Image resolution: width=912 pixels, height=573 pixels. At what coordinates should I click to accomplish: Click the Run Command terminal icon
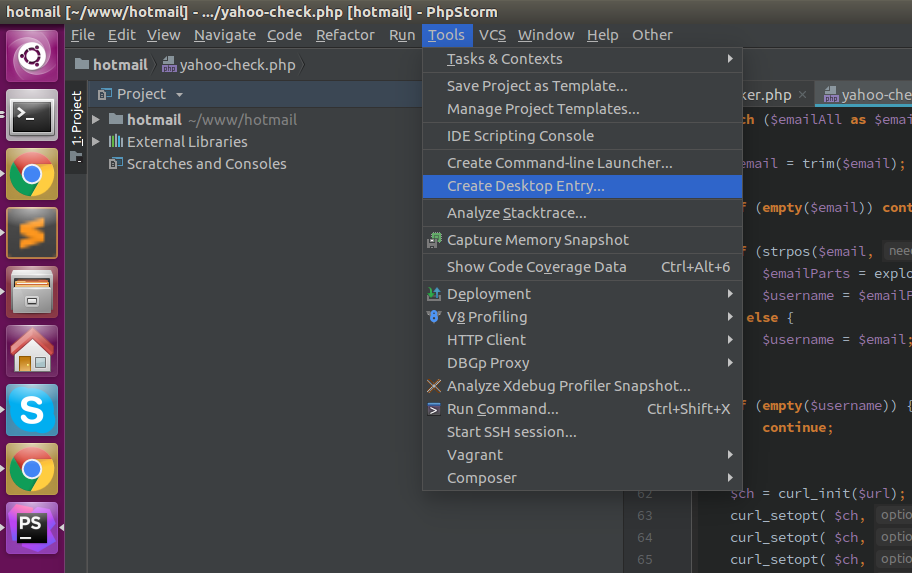click(x=434, y=409)
